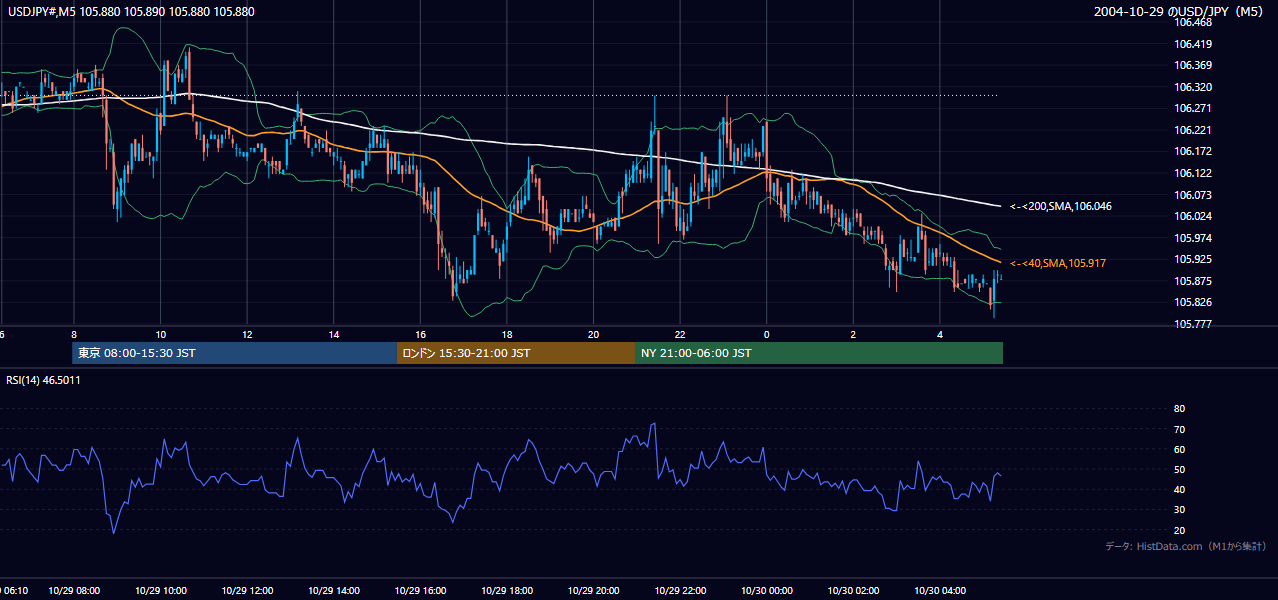
Task: Click RSI scale level 50
Action: [x=1179, y=469]
